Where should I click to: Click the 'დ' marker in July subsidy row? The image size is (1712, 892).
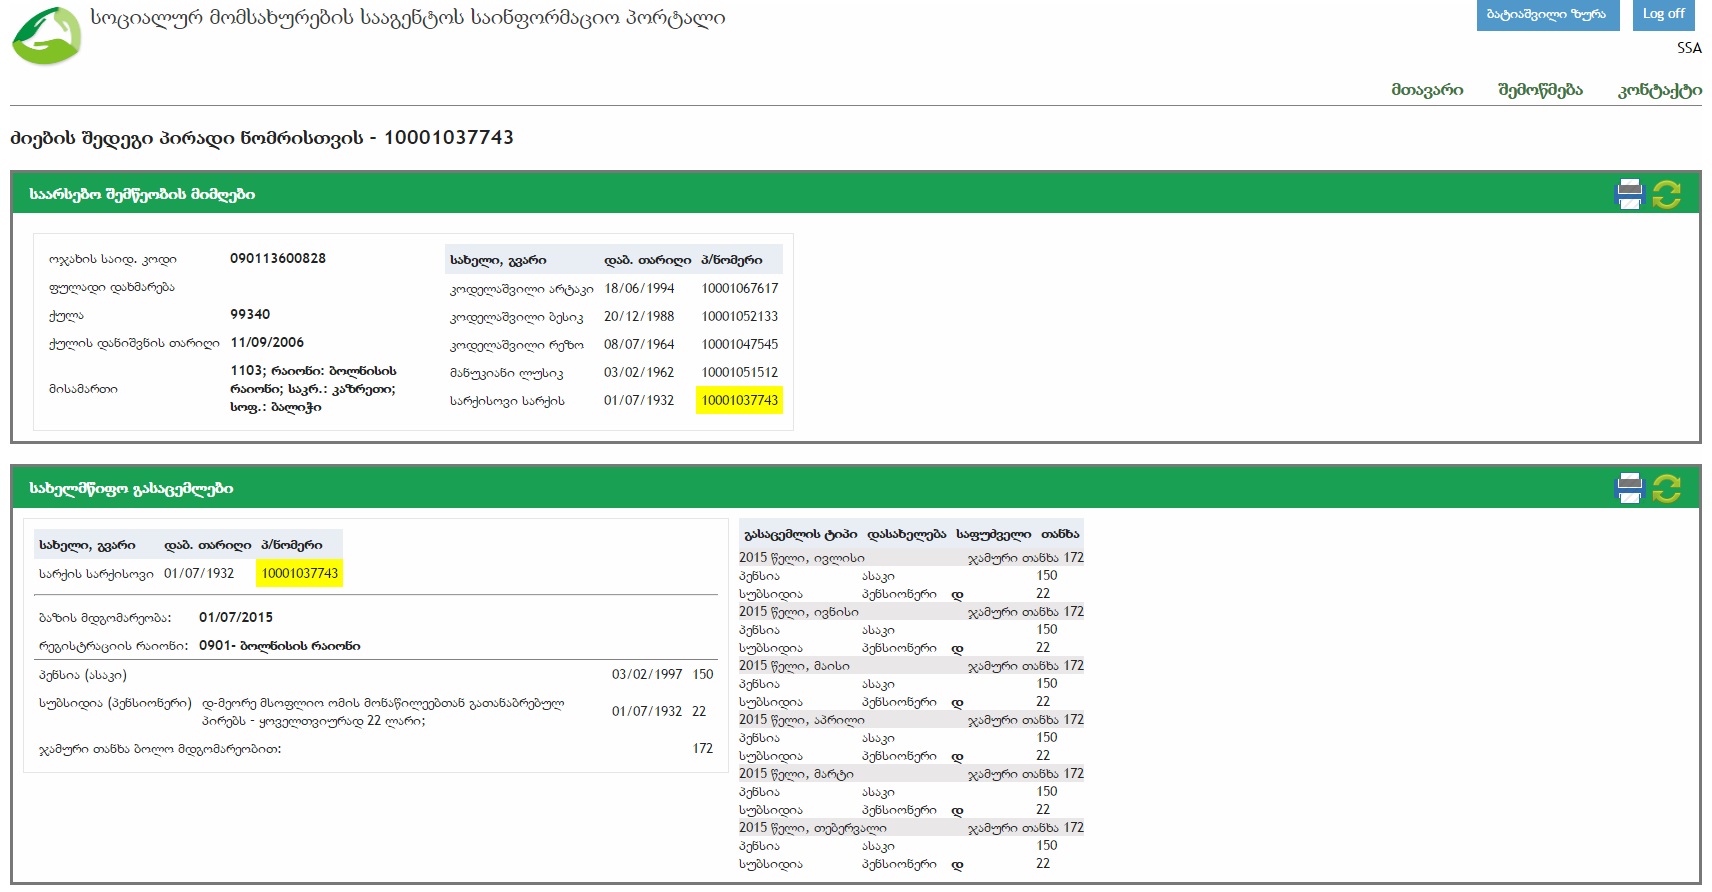[x=957, y=594]
